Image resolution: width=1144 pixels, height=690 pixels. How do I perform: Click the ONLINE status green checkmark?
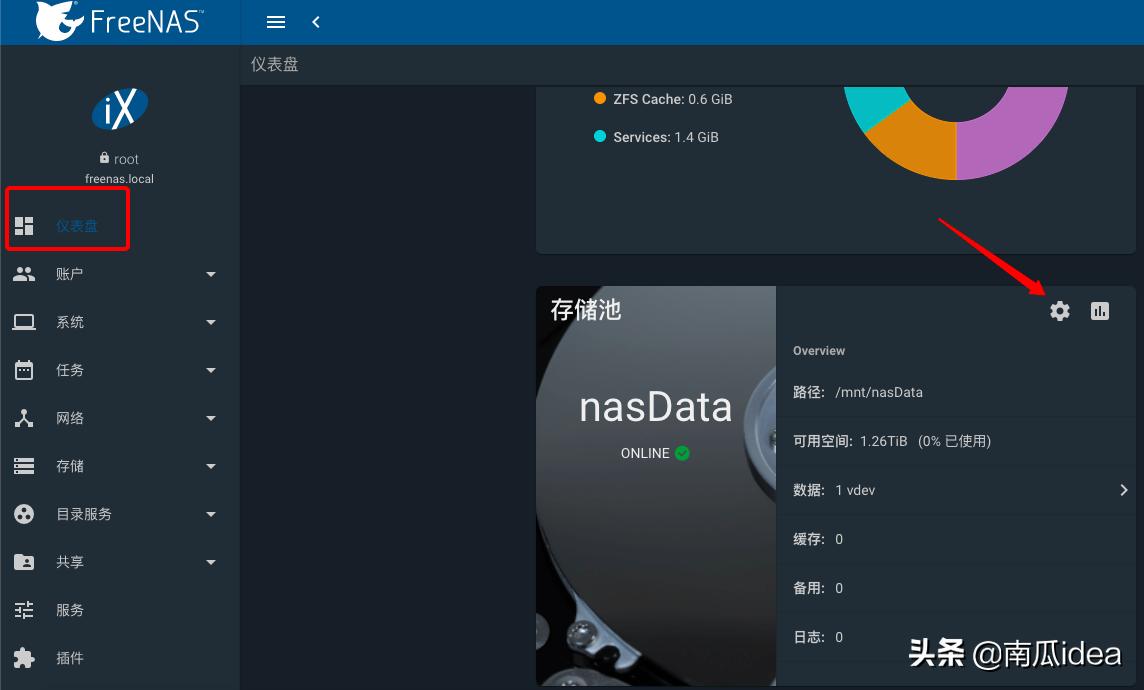[x=682, y=452]
